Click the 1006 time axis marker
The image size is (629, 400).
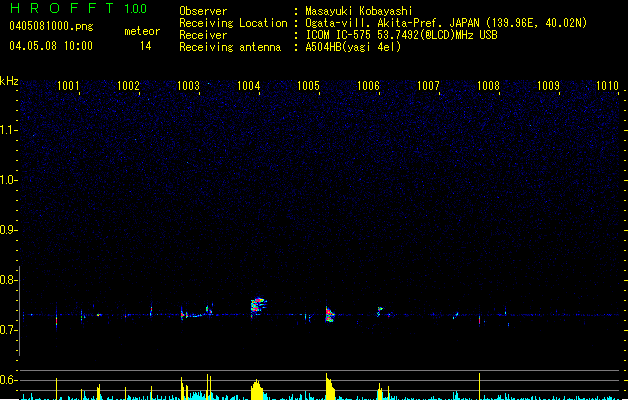point(368,85)
